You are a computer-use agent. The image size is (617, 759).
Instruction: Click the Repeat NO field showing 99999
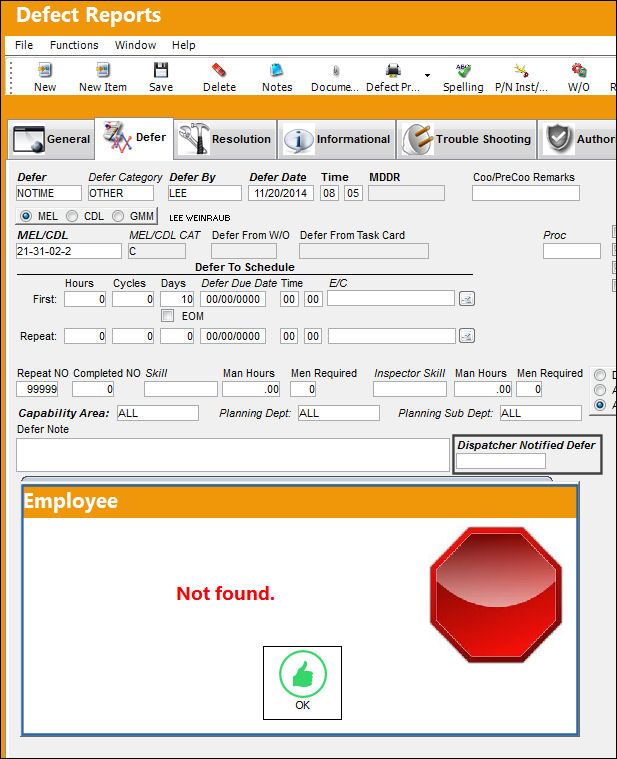pyautogui.click(x=37, y=389)
